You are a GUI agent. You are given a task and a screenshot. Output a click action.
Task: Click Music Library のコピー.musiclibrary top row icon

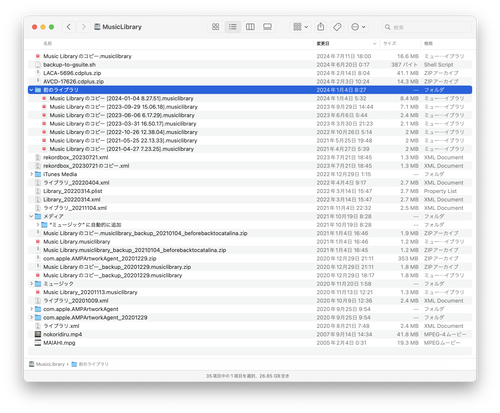tap(38, 56)
